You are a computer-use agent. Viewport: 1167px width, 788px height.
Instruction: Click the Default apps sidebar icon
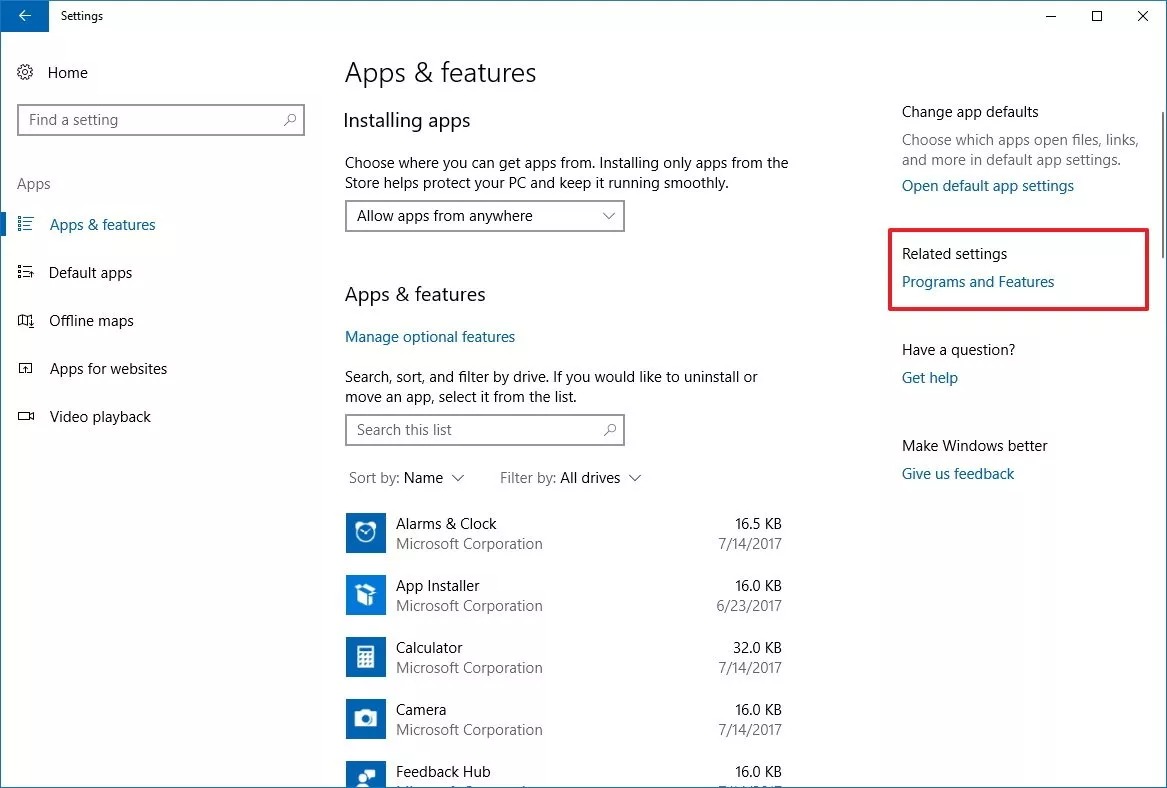25,272
